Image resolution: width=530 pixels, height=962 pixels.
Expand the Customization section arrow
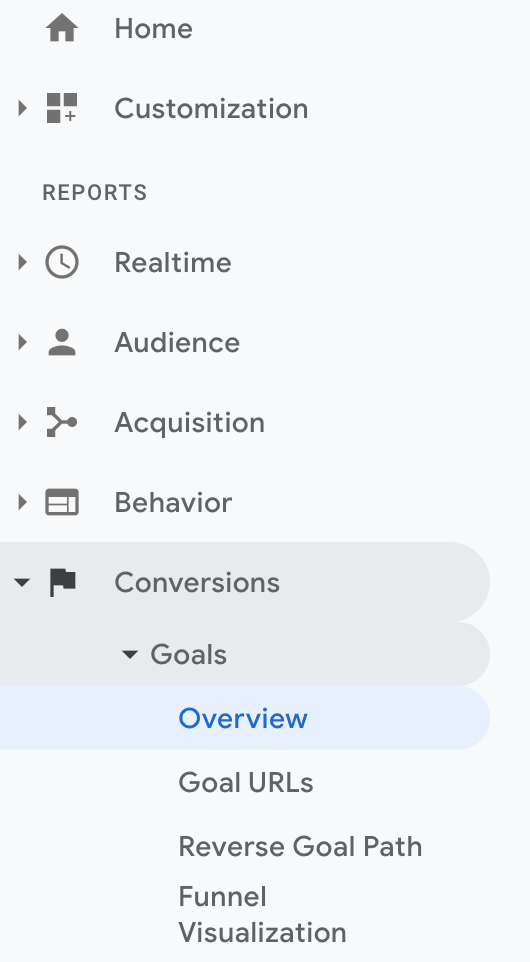click(x=23, y=109)
